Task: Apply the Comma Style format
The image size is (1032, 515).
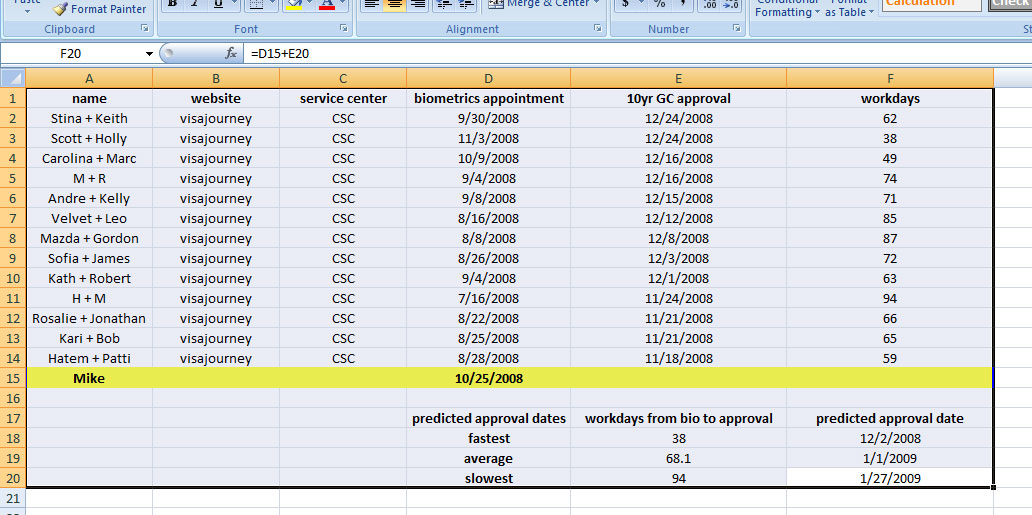Action: pyautogui.click(x=683, y=4)
